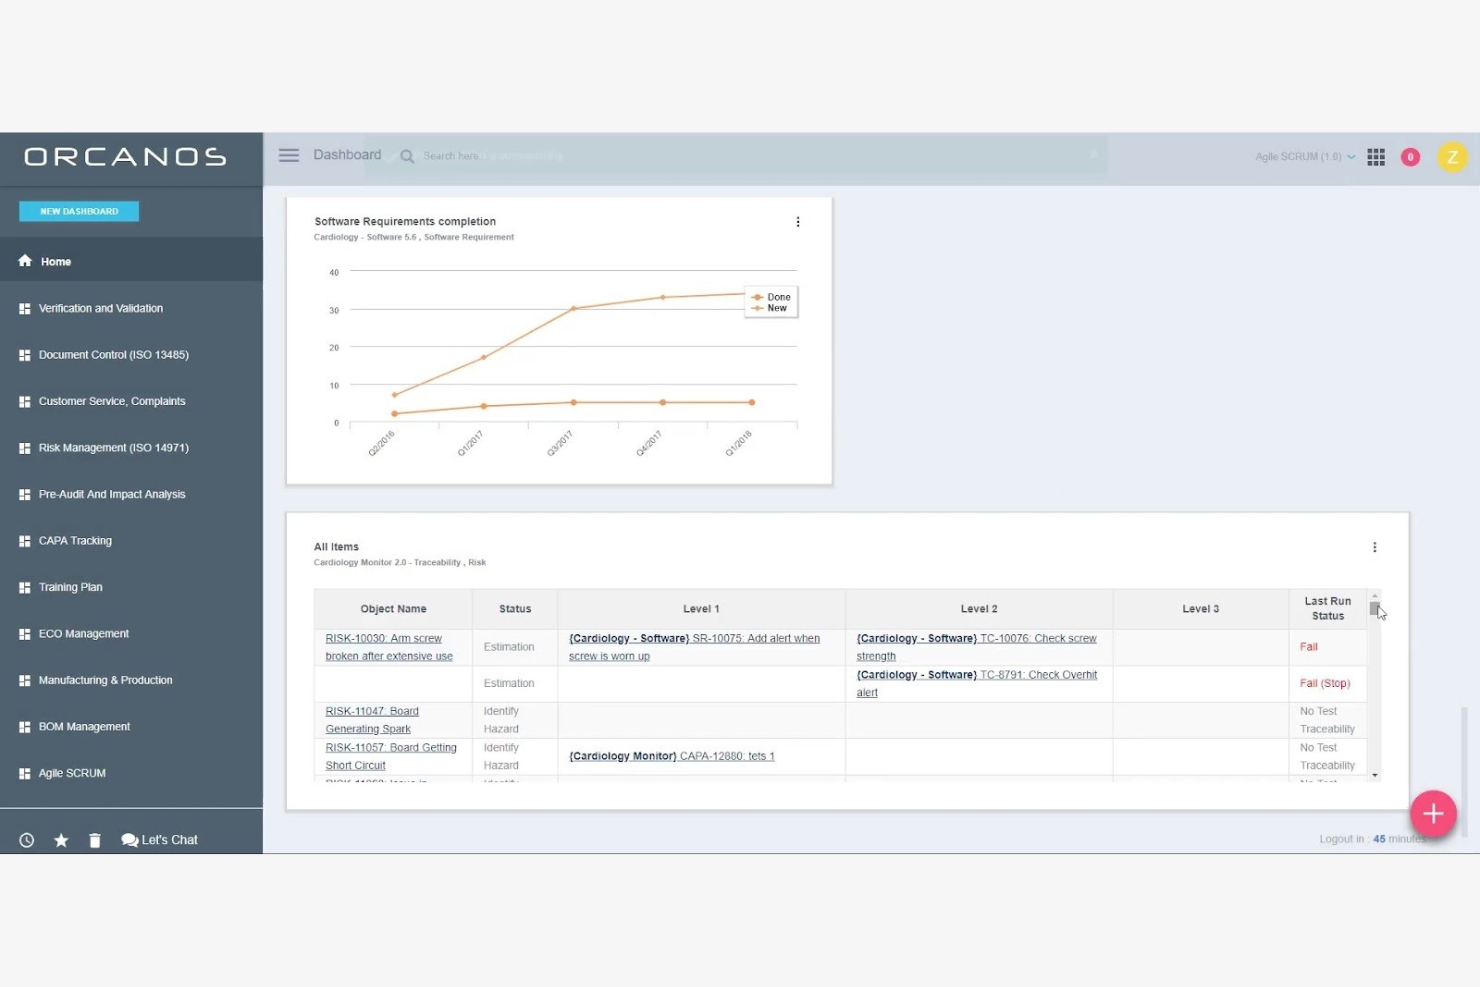The height and width of the screenshot is (987, 1480).
Task: Click inside the header search field
Action: click(x=600, y=156)
